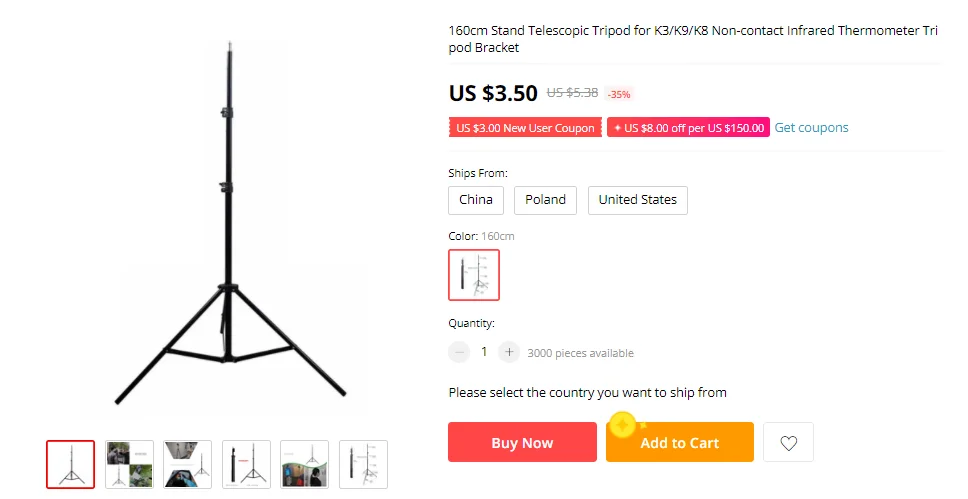Click the main tripod product image
Image resolution: width=968 pixels, height=499 pixels.
pyautogui.click(x=230, y=225)
